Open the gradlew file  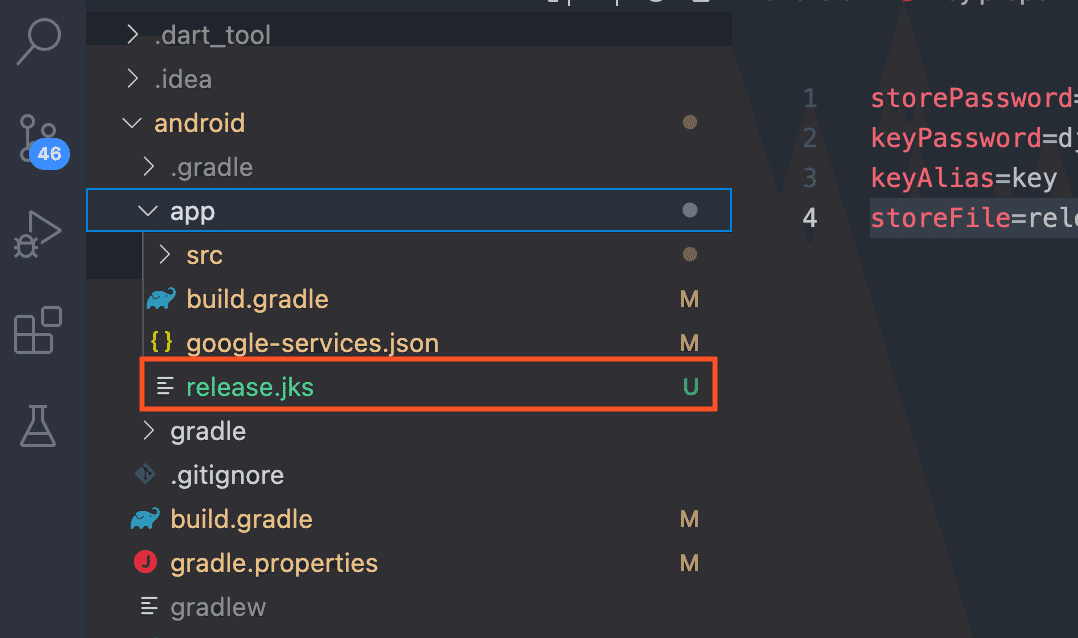click(218, 607)
